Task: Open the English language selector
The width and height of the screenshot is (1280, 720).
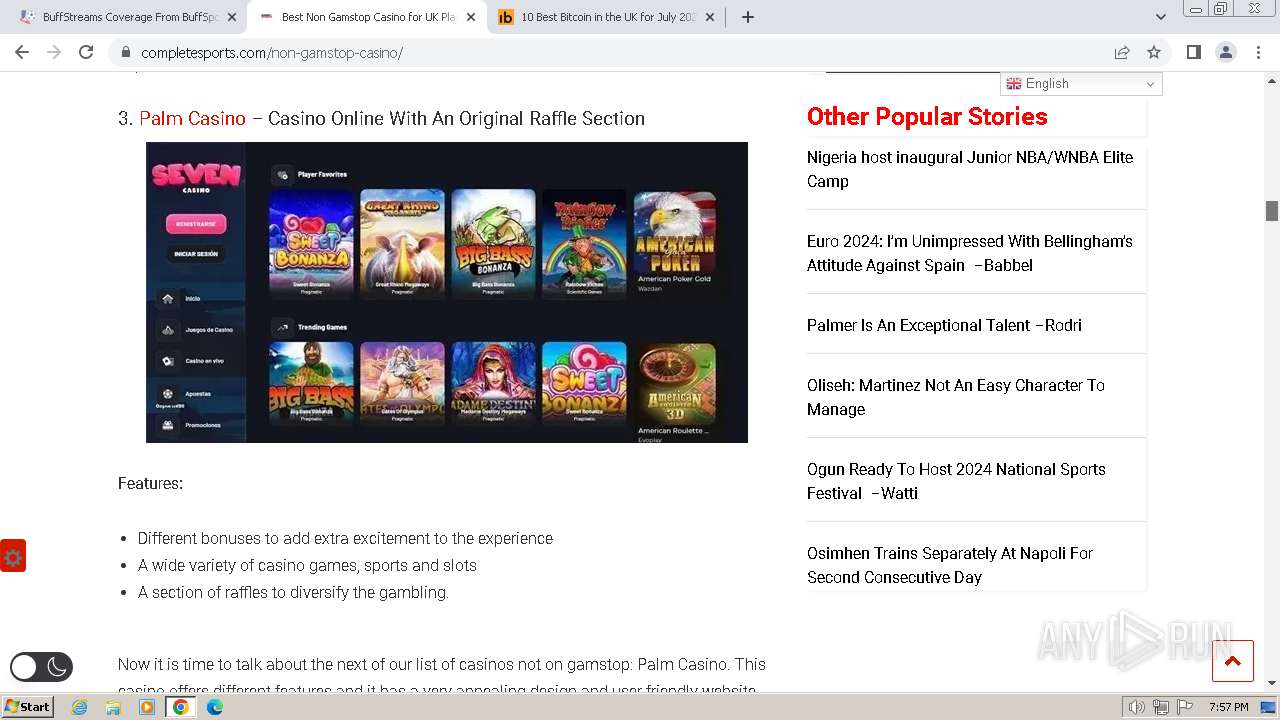Action: coord(1082,84)
